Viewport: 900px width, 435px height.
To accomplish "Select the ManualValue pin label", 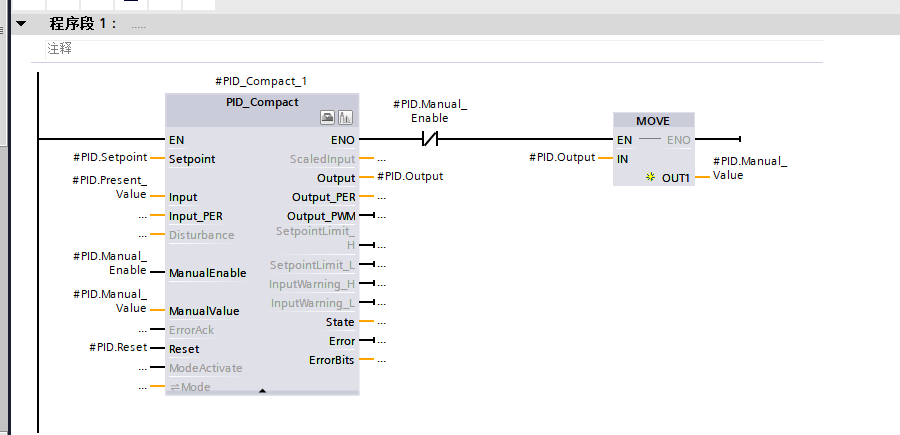I will [x=204, y=311].
